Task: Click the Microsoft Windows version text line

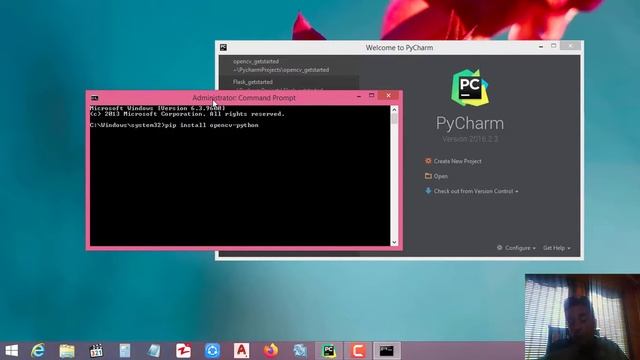Action: [158, 108]
